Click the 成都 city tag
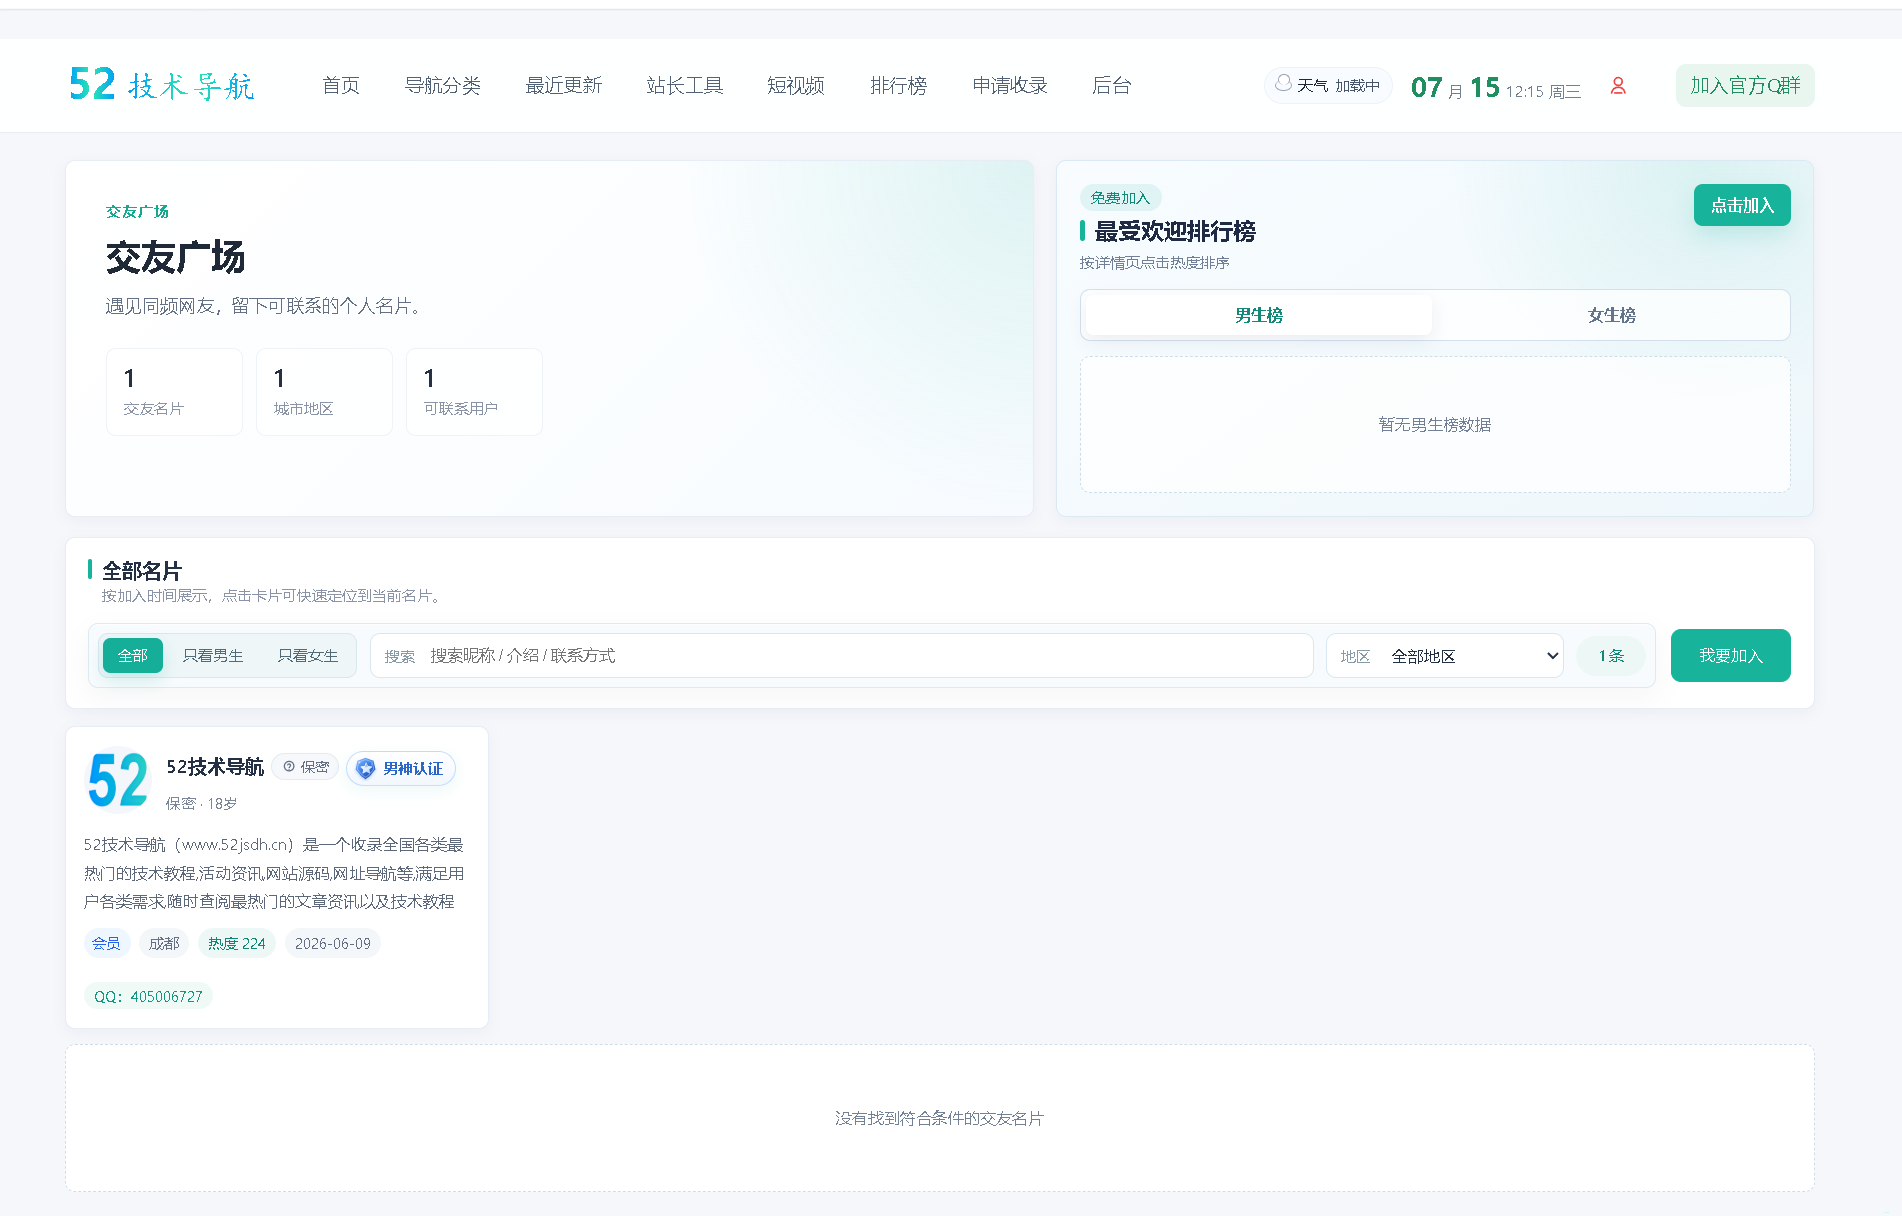 point(164,944)
